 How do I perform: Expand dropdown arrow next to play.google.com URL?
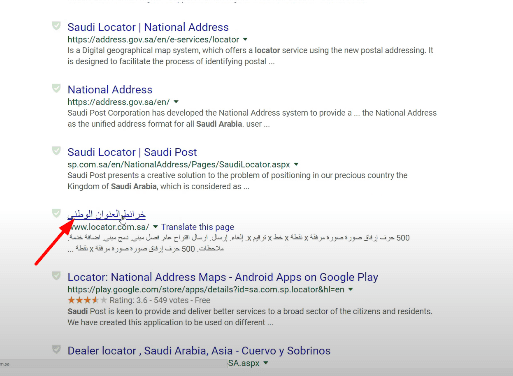tap(350, 289)
